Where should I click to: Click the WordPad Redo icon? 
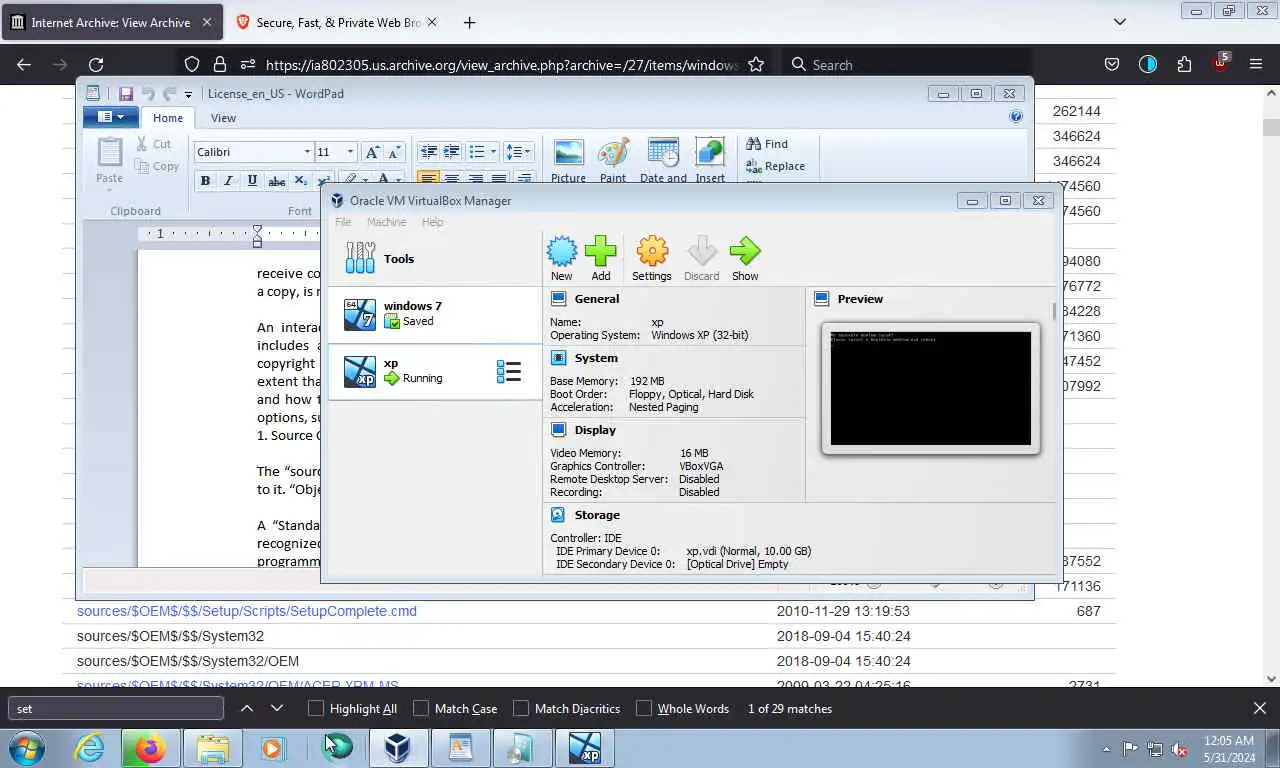tap(169, 94)
